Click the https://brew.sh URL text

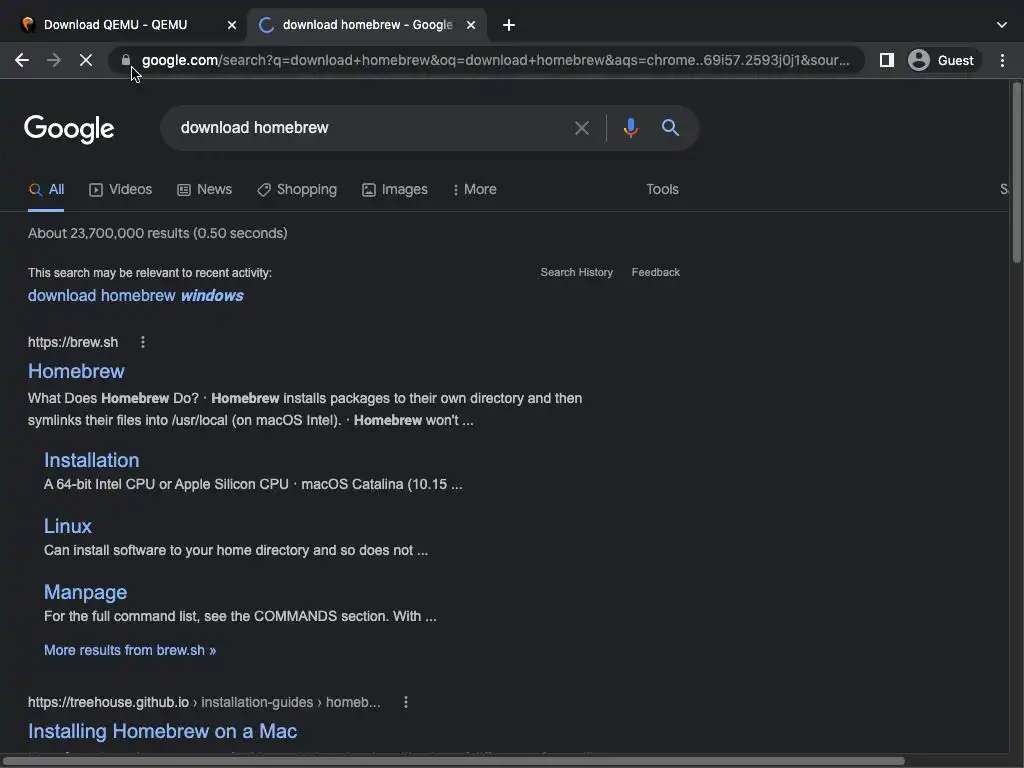[73, 342]
